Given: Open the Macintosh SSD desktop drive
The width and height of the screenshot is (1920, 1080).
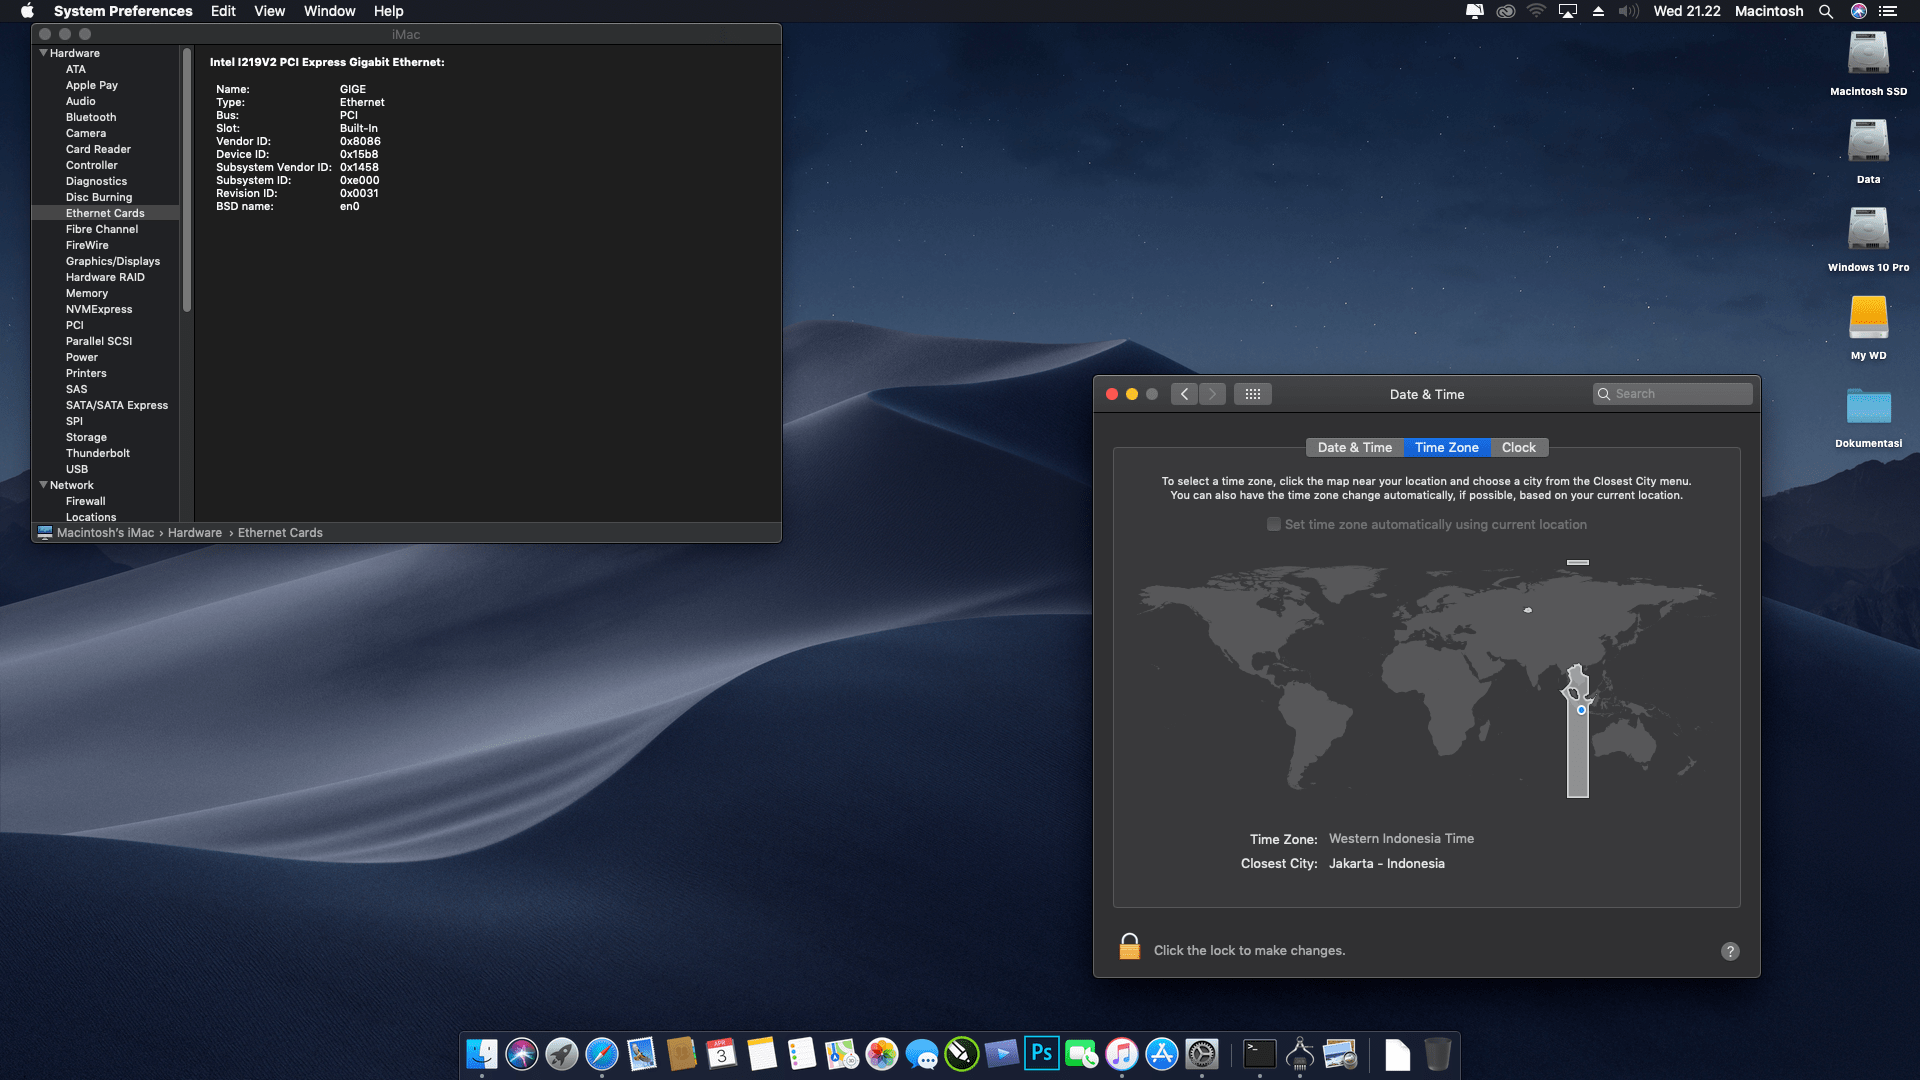Looking at the screenshot, I should (1868, 54).
